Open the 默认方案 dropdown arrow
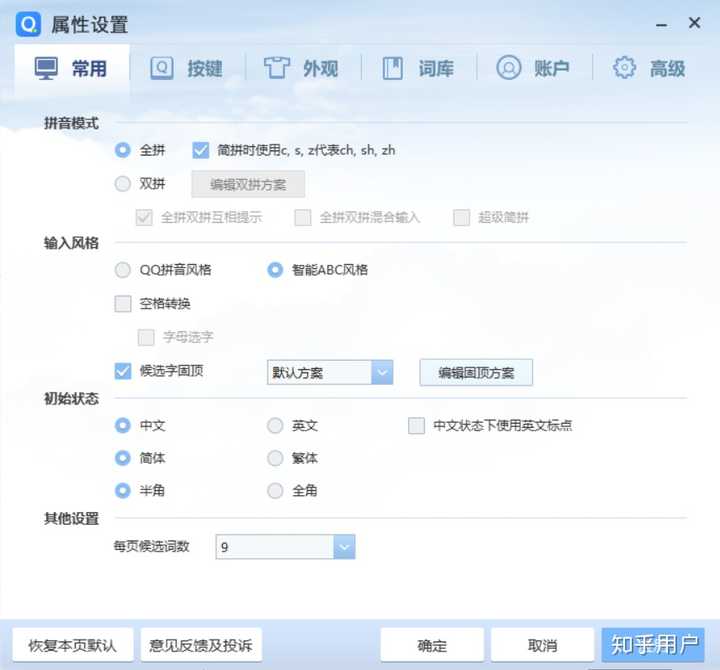The width and height of the screenshot is (720, 670). (382, 372)
